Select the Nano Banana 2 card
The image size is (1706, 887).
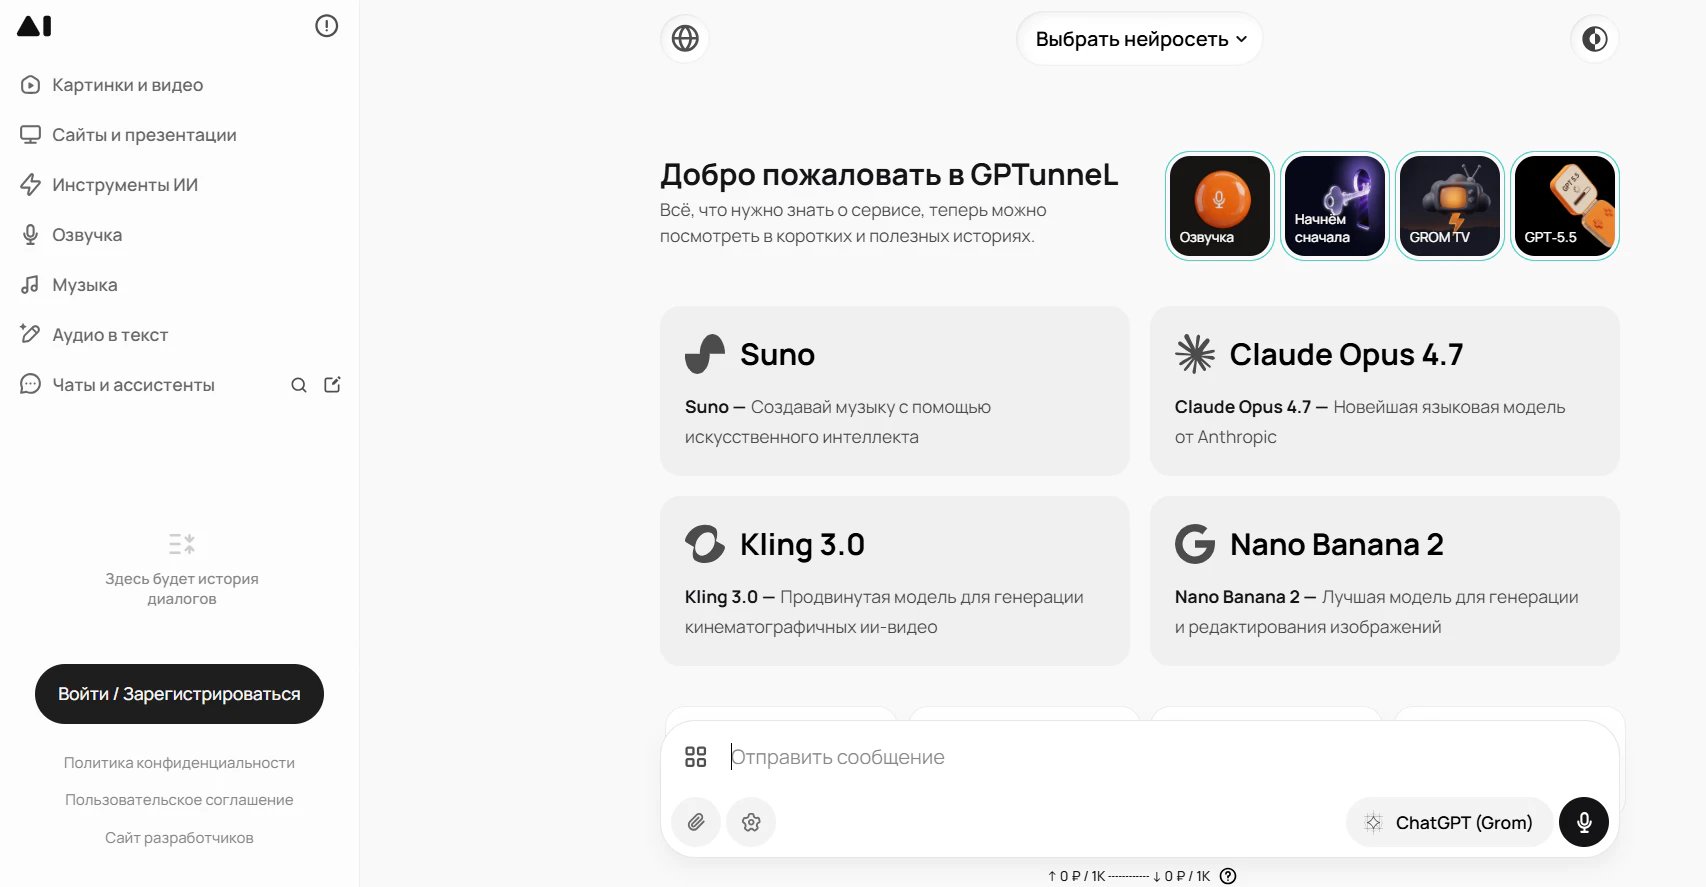coord(1385,581)
